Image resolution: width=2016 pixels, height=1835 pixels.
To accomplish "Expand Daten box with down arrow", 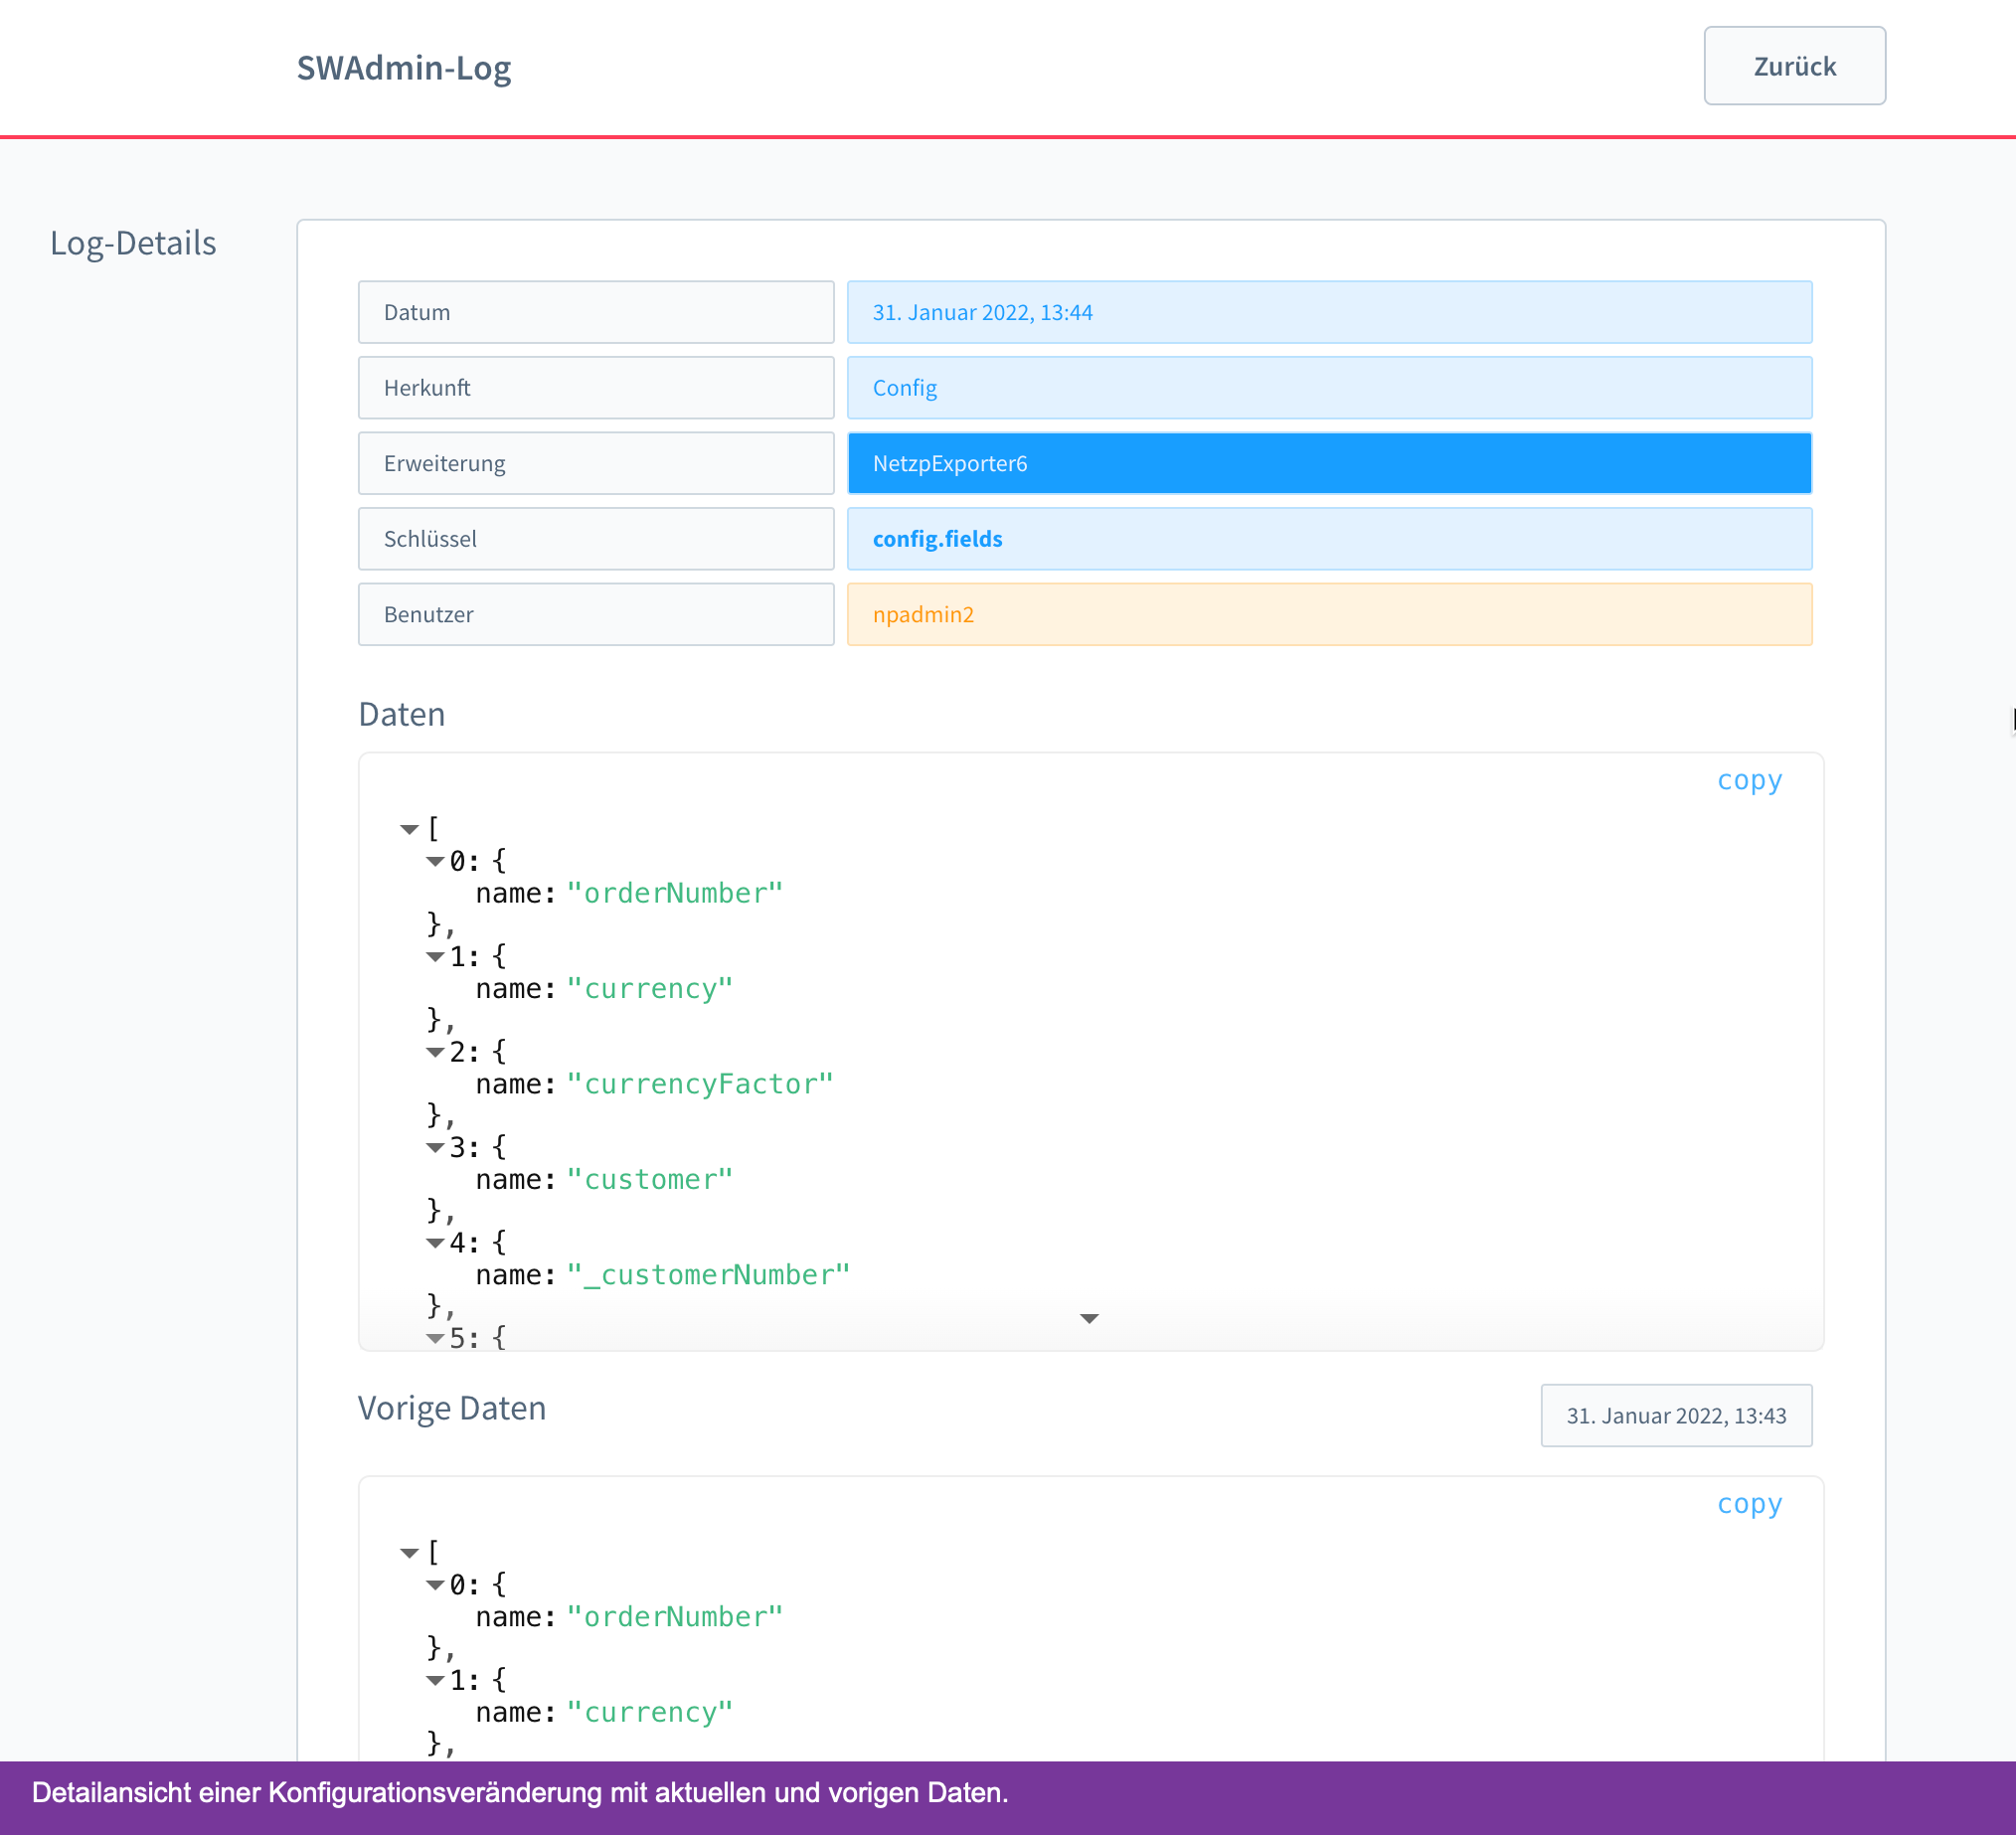I will (x=1090, y=1319).
